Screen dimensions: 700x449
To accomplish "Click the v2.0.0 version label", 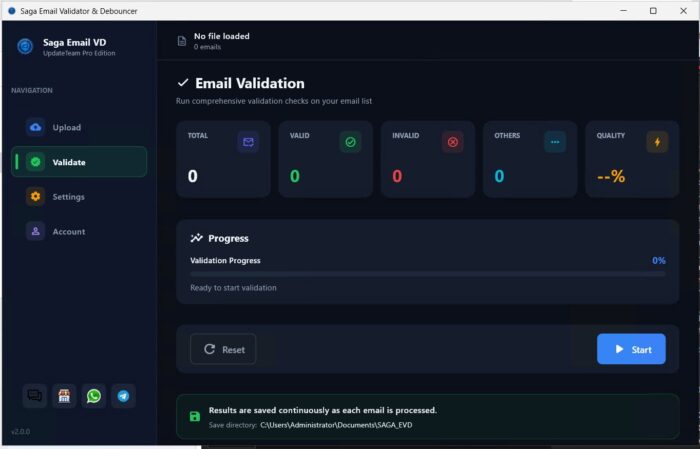I will click(21, 432).
